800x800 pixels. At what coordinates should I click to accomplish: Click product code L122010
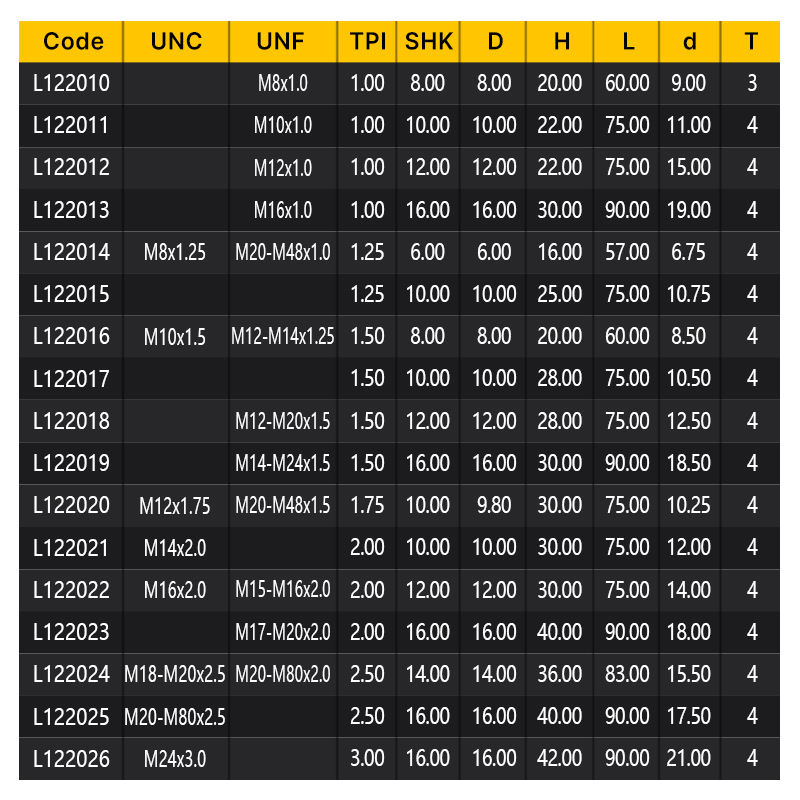tap(72, 83)
